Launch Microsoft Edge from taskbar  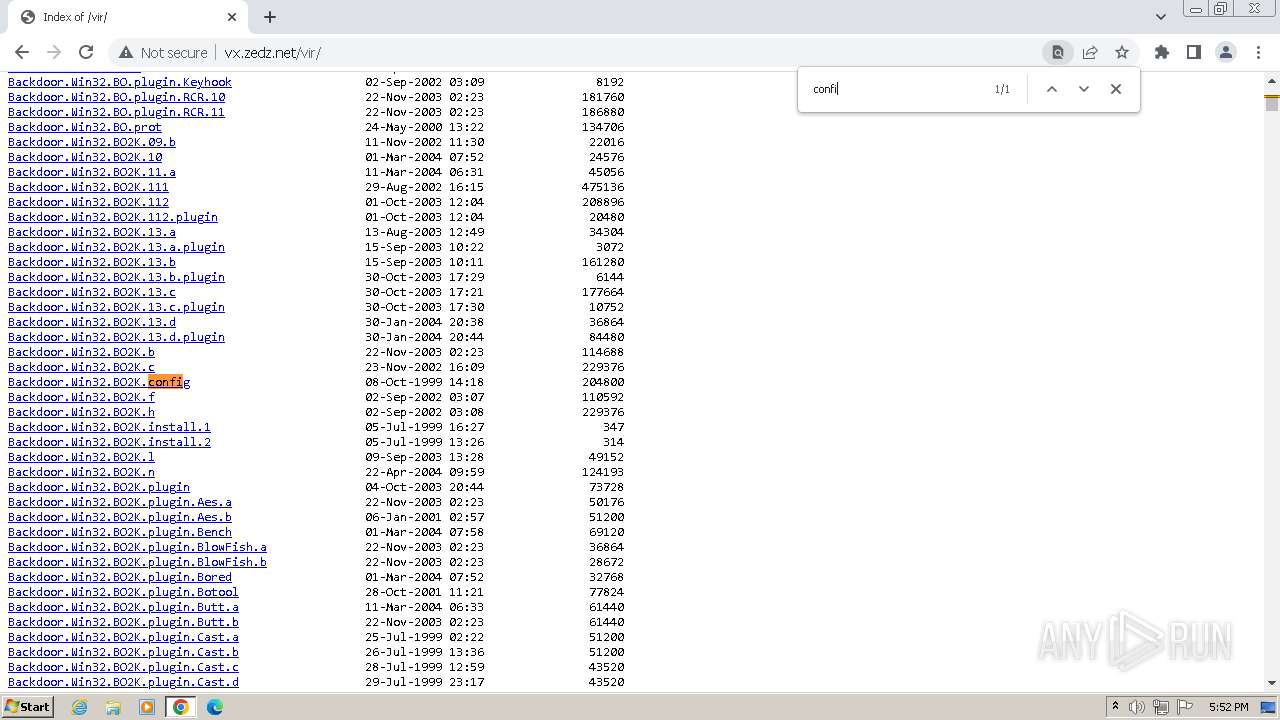[x=215, y=707]
